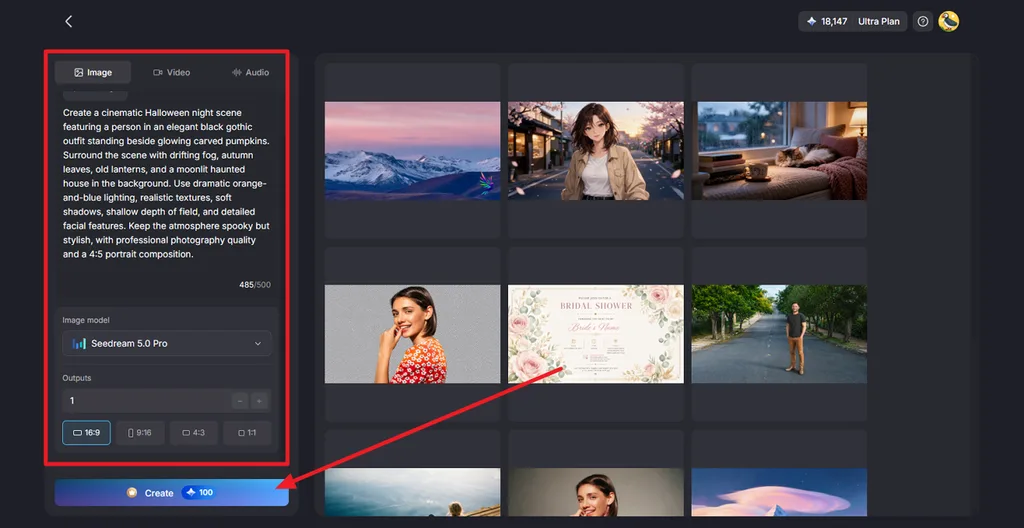
Task: Select the 16:9 aspect ratio
Action: coord(86,433)
